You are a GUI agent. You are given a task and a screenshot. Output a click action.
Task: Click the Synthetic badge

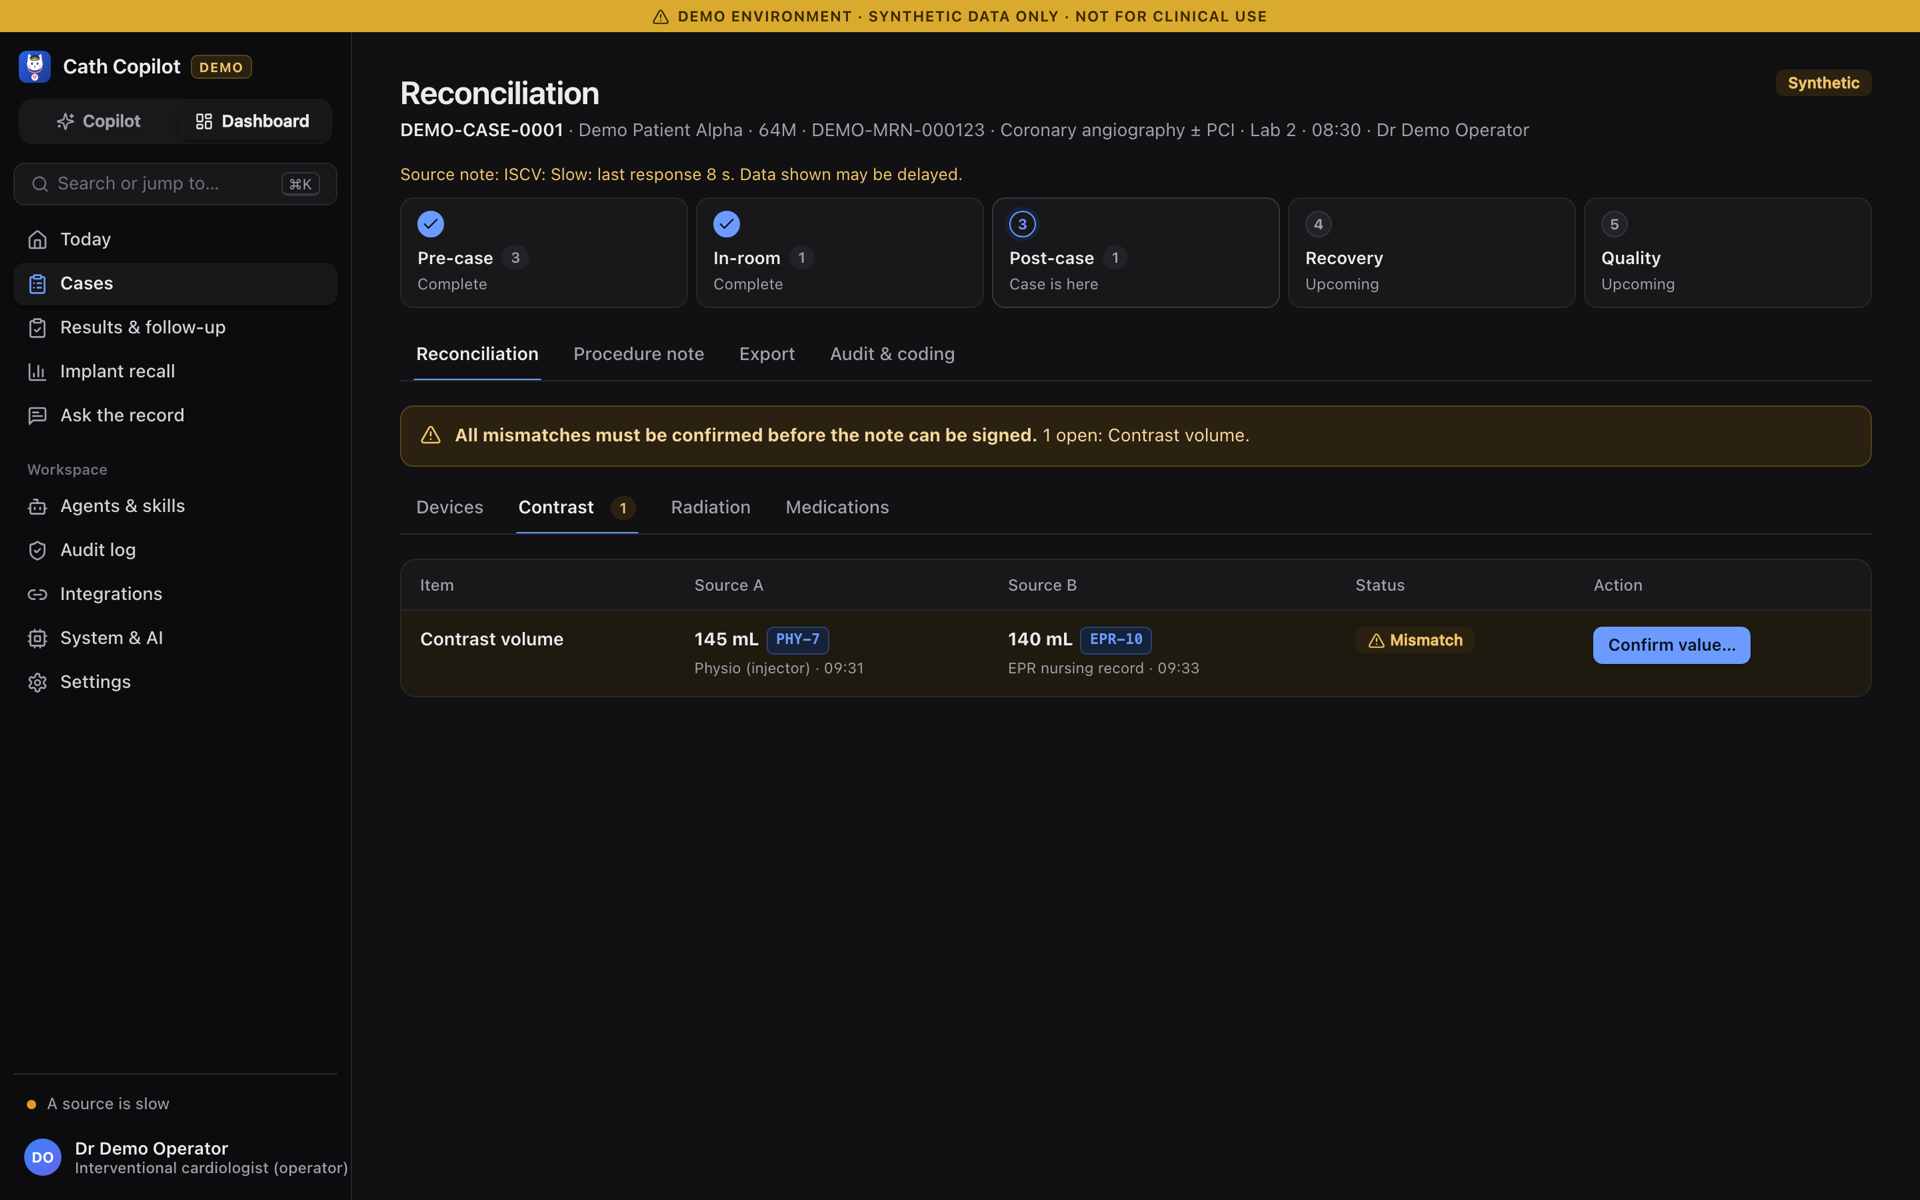(x=1823, y=83)
